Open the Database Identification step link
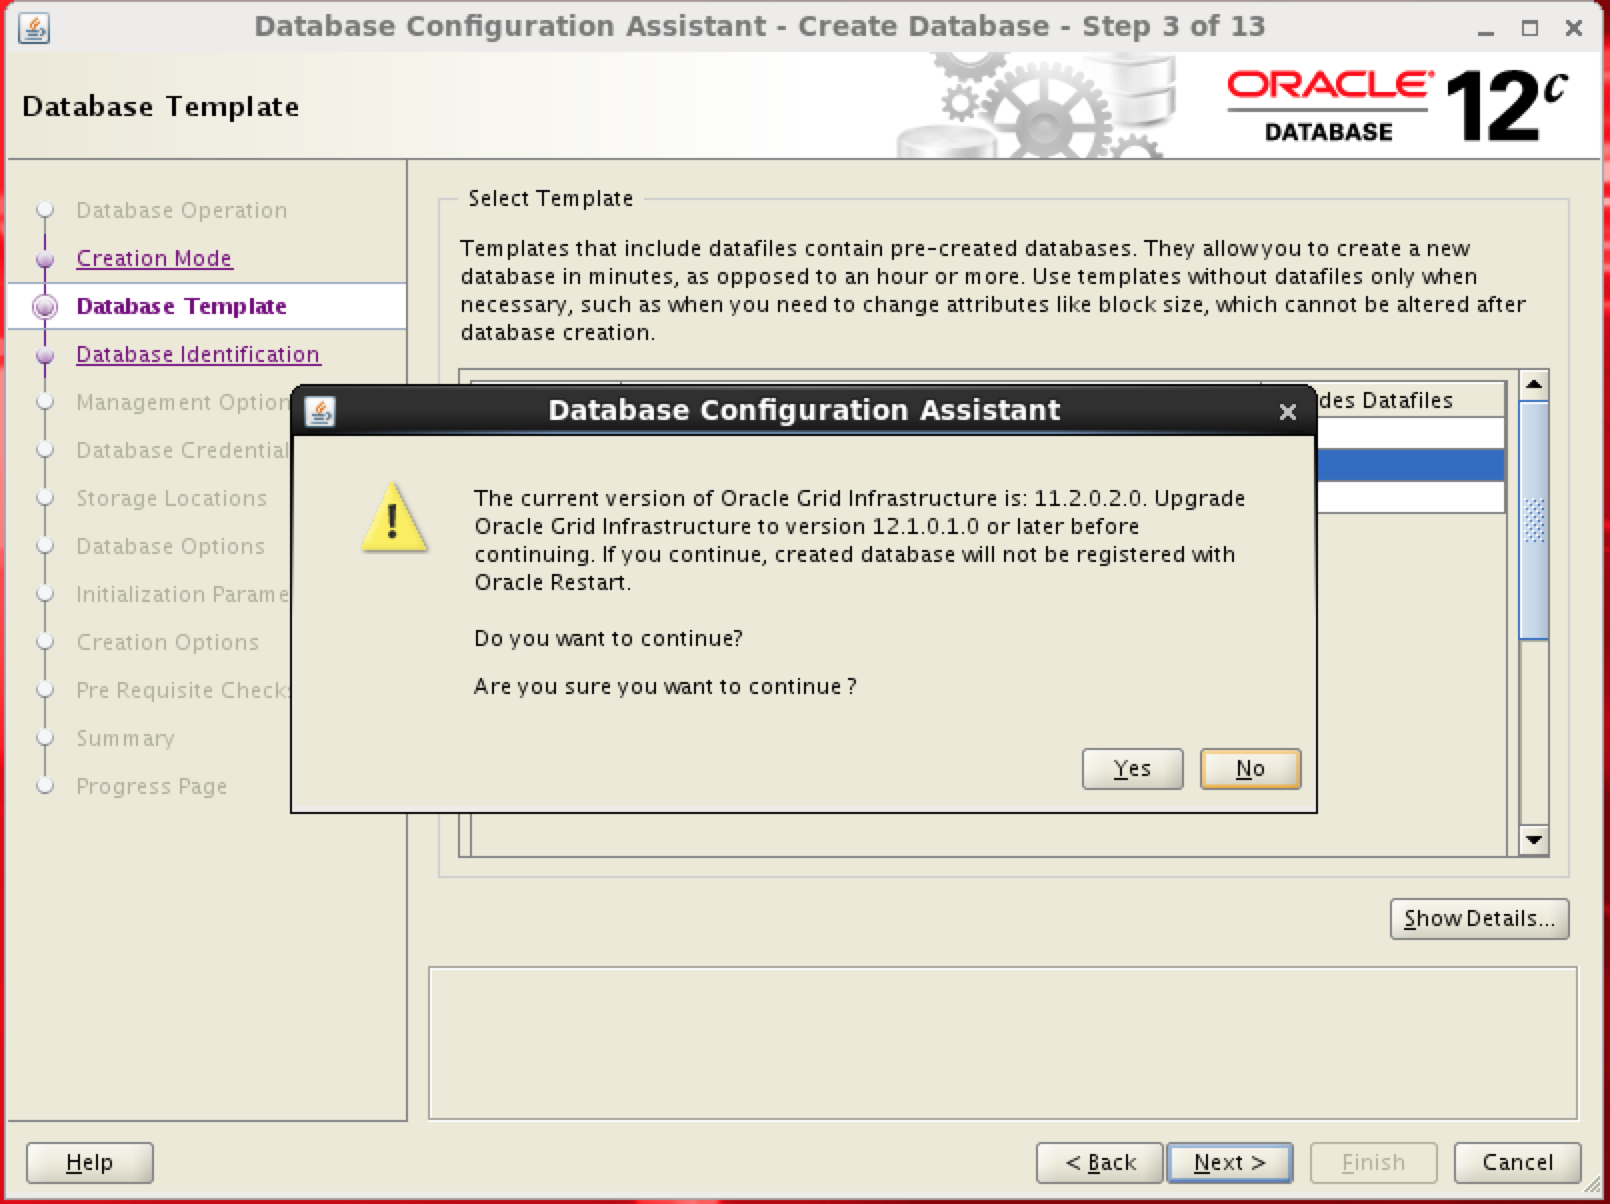 pyautogui.click(x=198, y=354)
